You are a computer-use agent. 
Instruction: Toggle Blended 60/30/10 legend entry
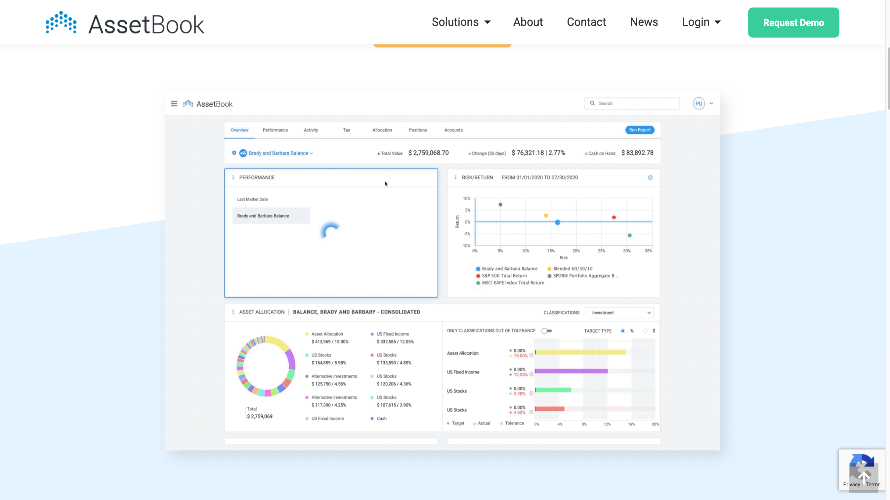(570, 268)
